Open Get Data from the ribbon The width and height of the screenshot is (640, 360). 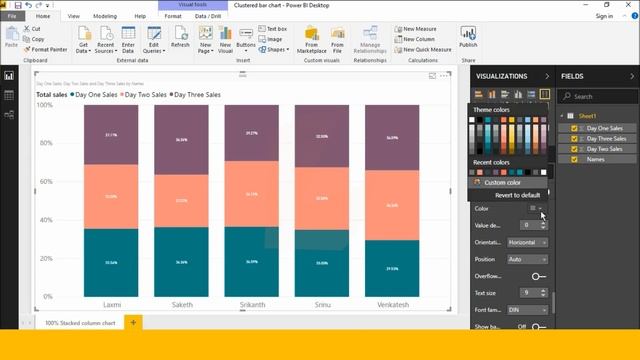[x=83, y=40]
